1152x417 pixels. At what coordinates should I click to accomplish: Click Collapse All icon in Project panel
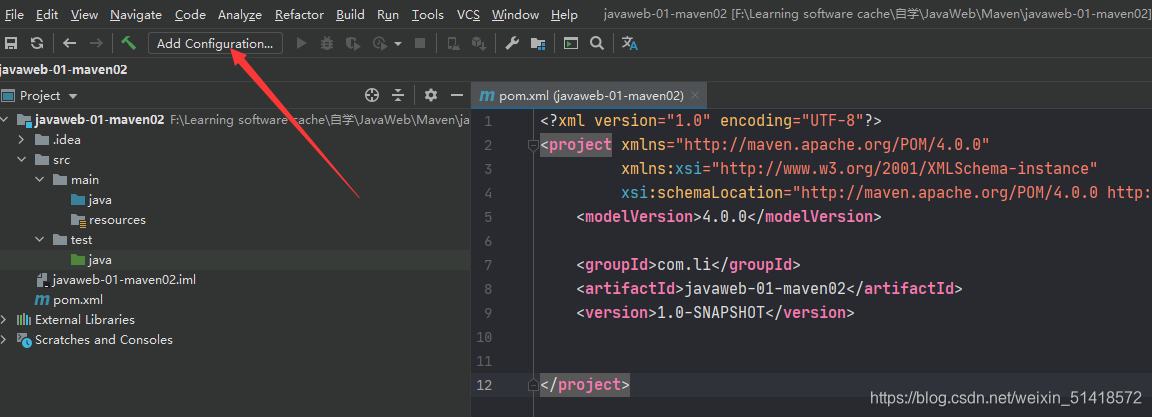[x=398, y=95]
